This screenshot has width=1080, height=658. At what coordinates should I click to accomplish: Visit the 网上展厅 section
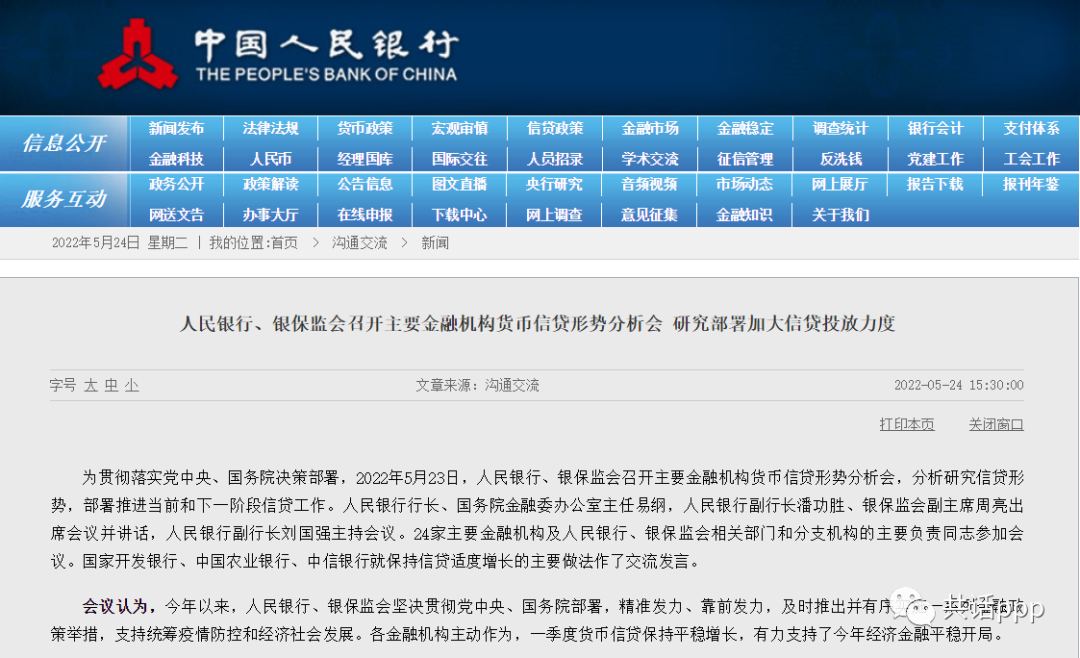840,184
